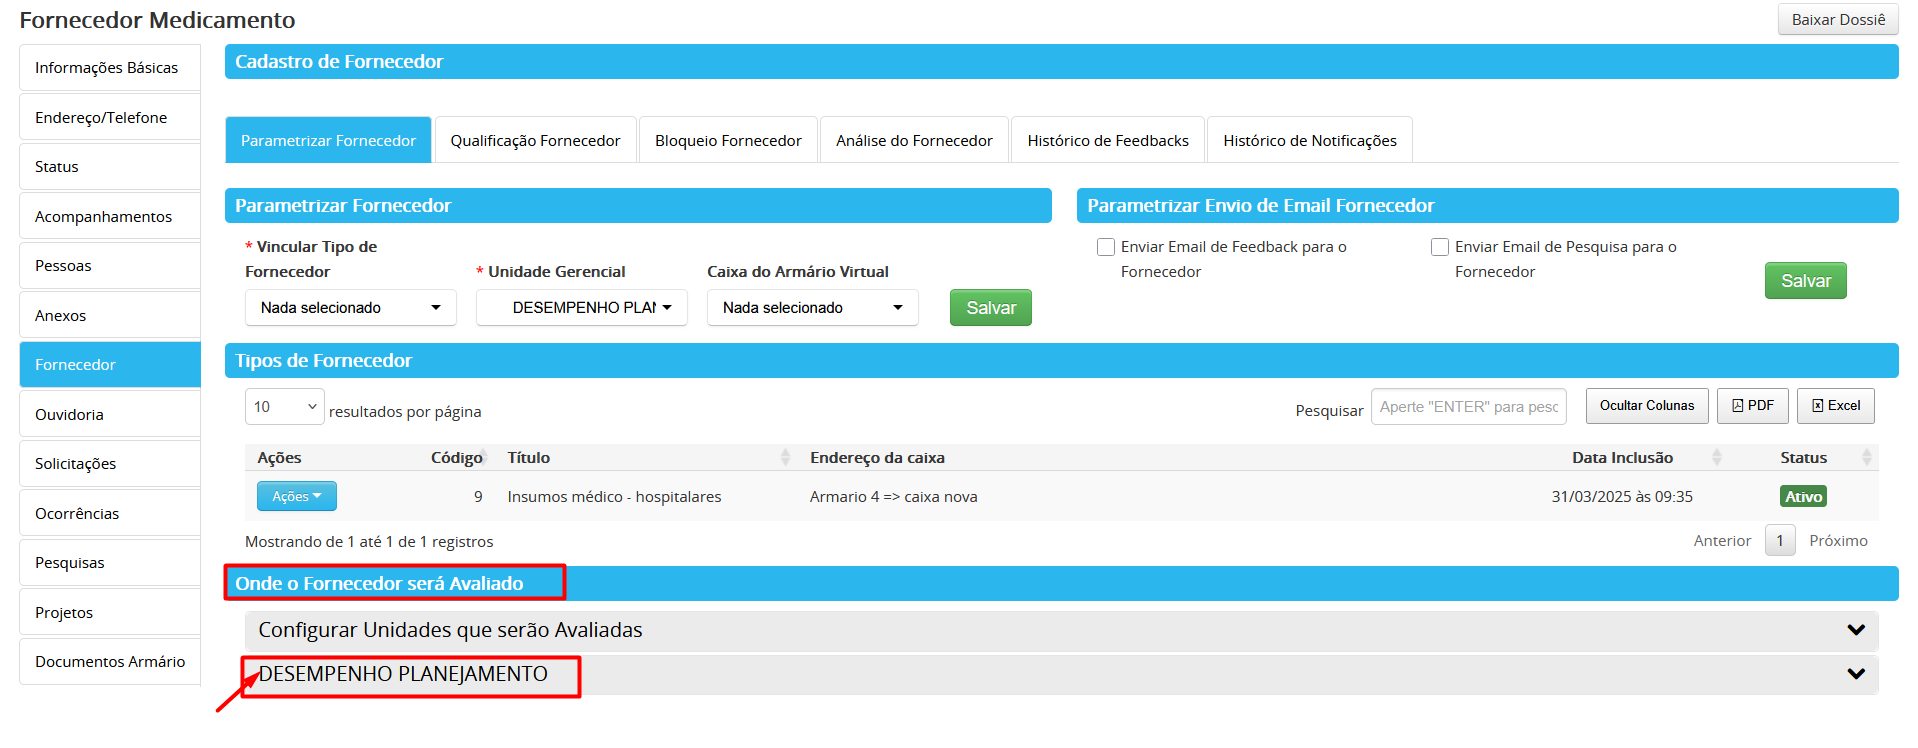This screenshot has width=1918, height=748.
Task: Export table using the PDF button
Action: pos(1752,406)
